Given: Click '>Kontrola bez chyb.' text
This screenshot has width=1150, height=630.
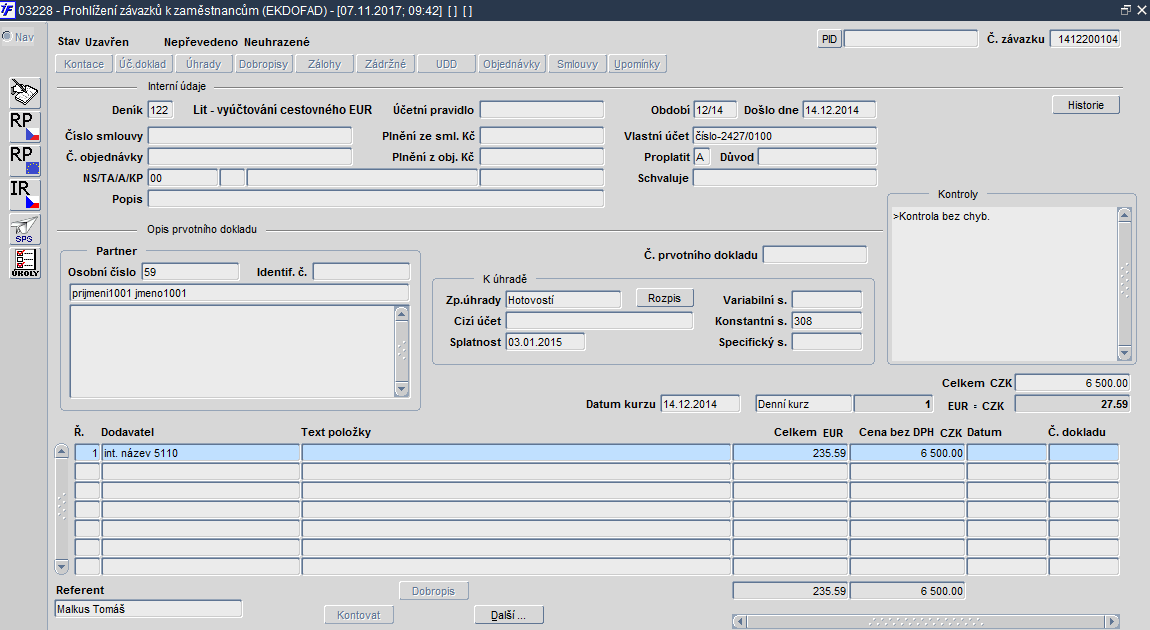Looking at the screenshot, I should pos(941,216).
